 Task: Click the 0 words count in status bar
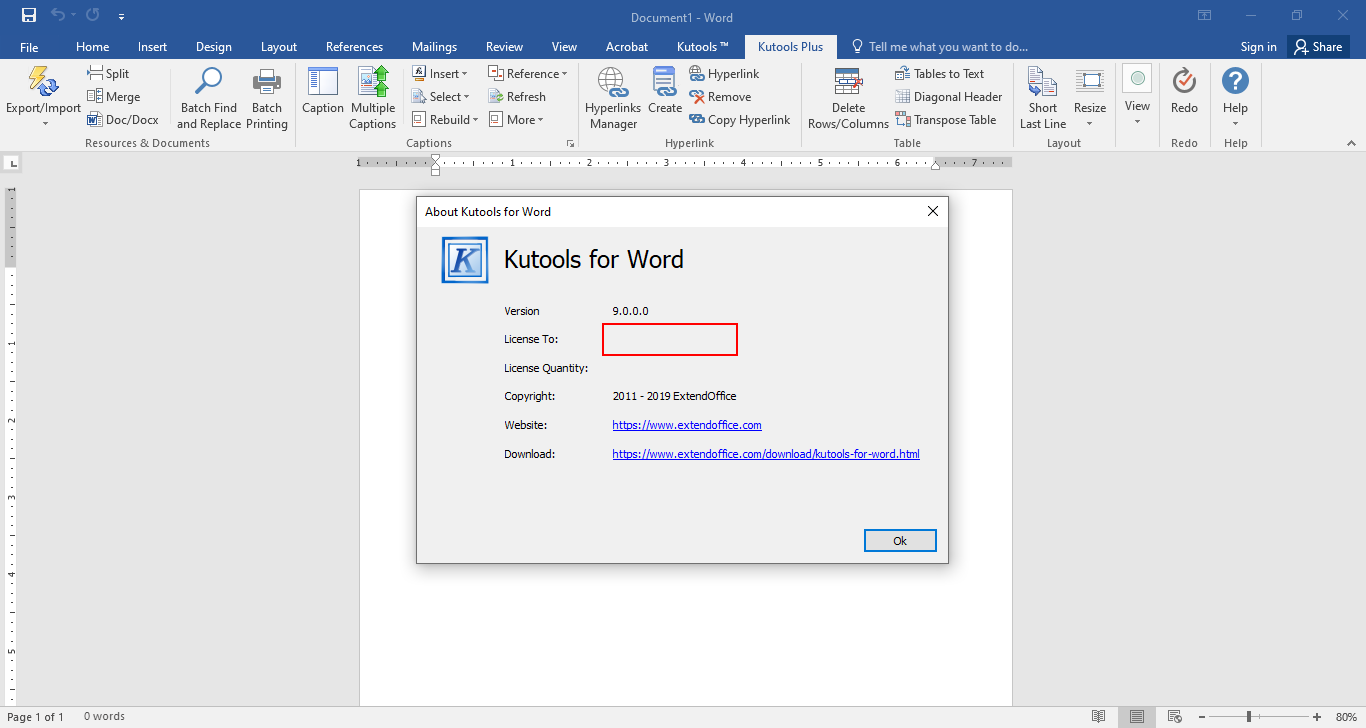click(x=104, y=717)
